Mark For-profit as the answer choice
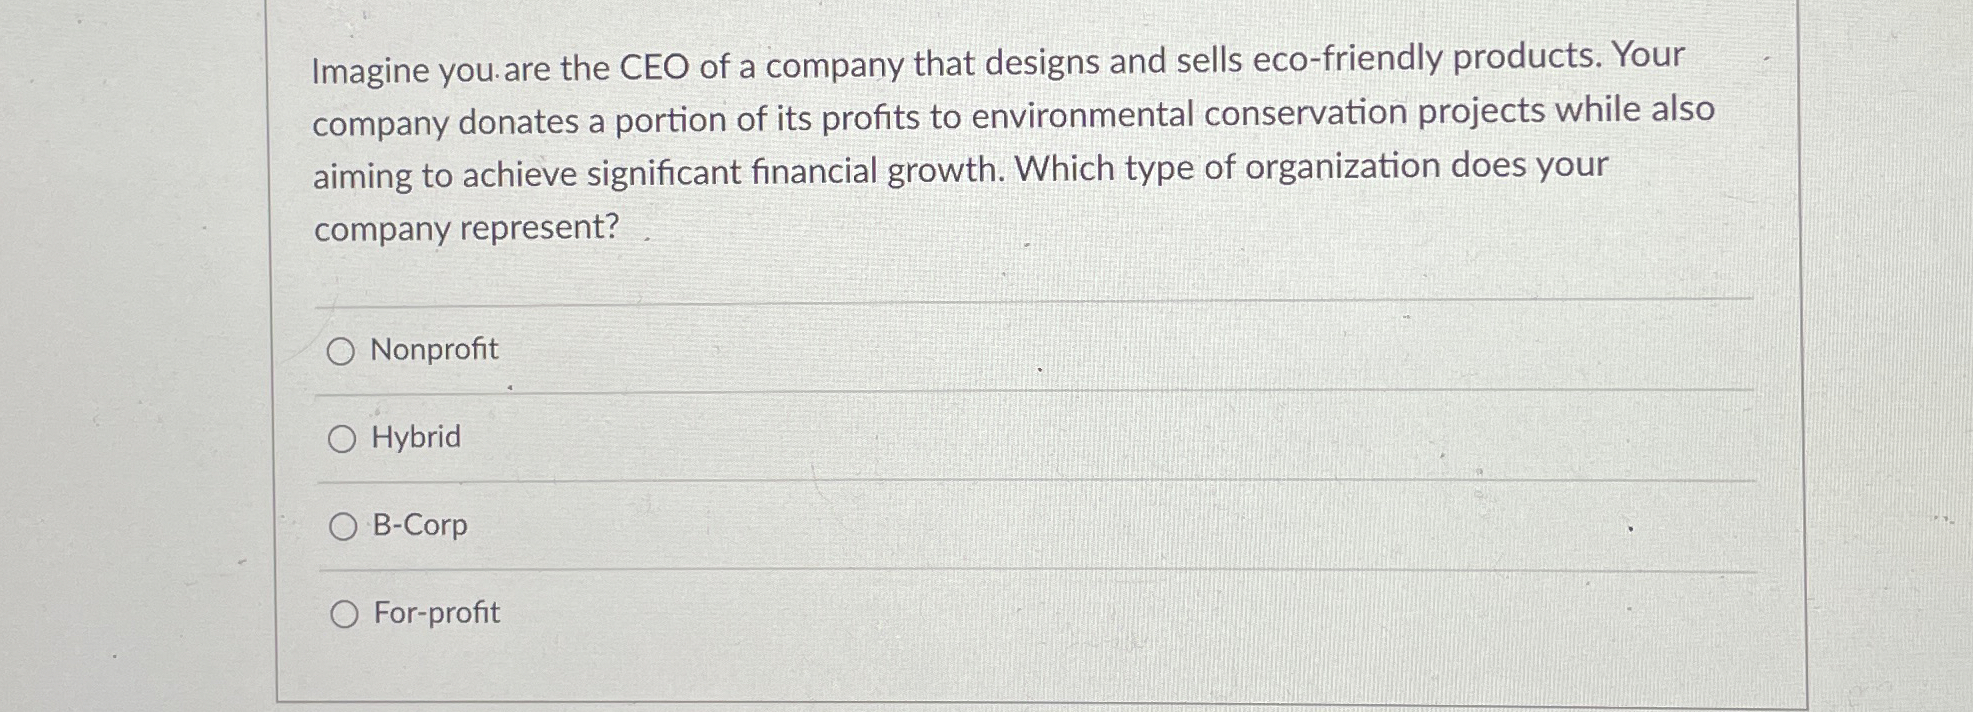Viewport: 1973px width, 712px height. (343, 613)
